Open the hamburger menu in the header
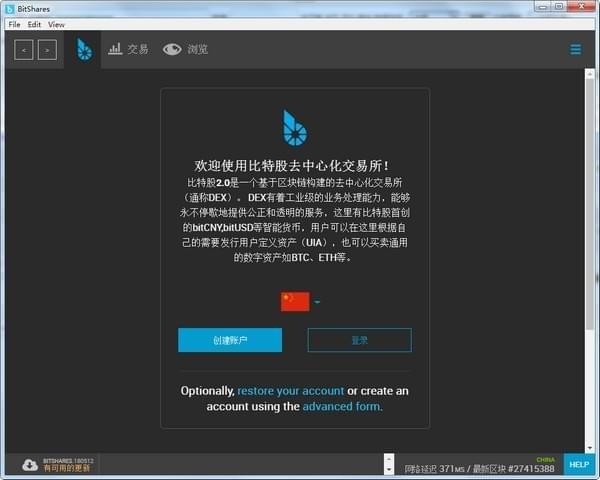The height and width of the screenshot is (480, 600). coord(575,49)
